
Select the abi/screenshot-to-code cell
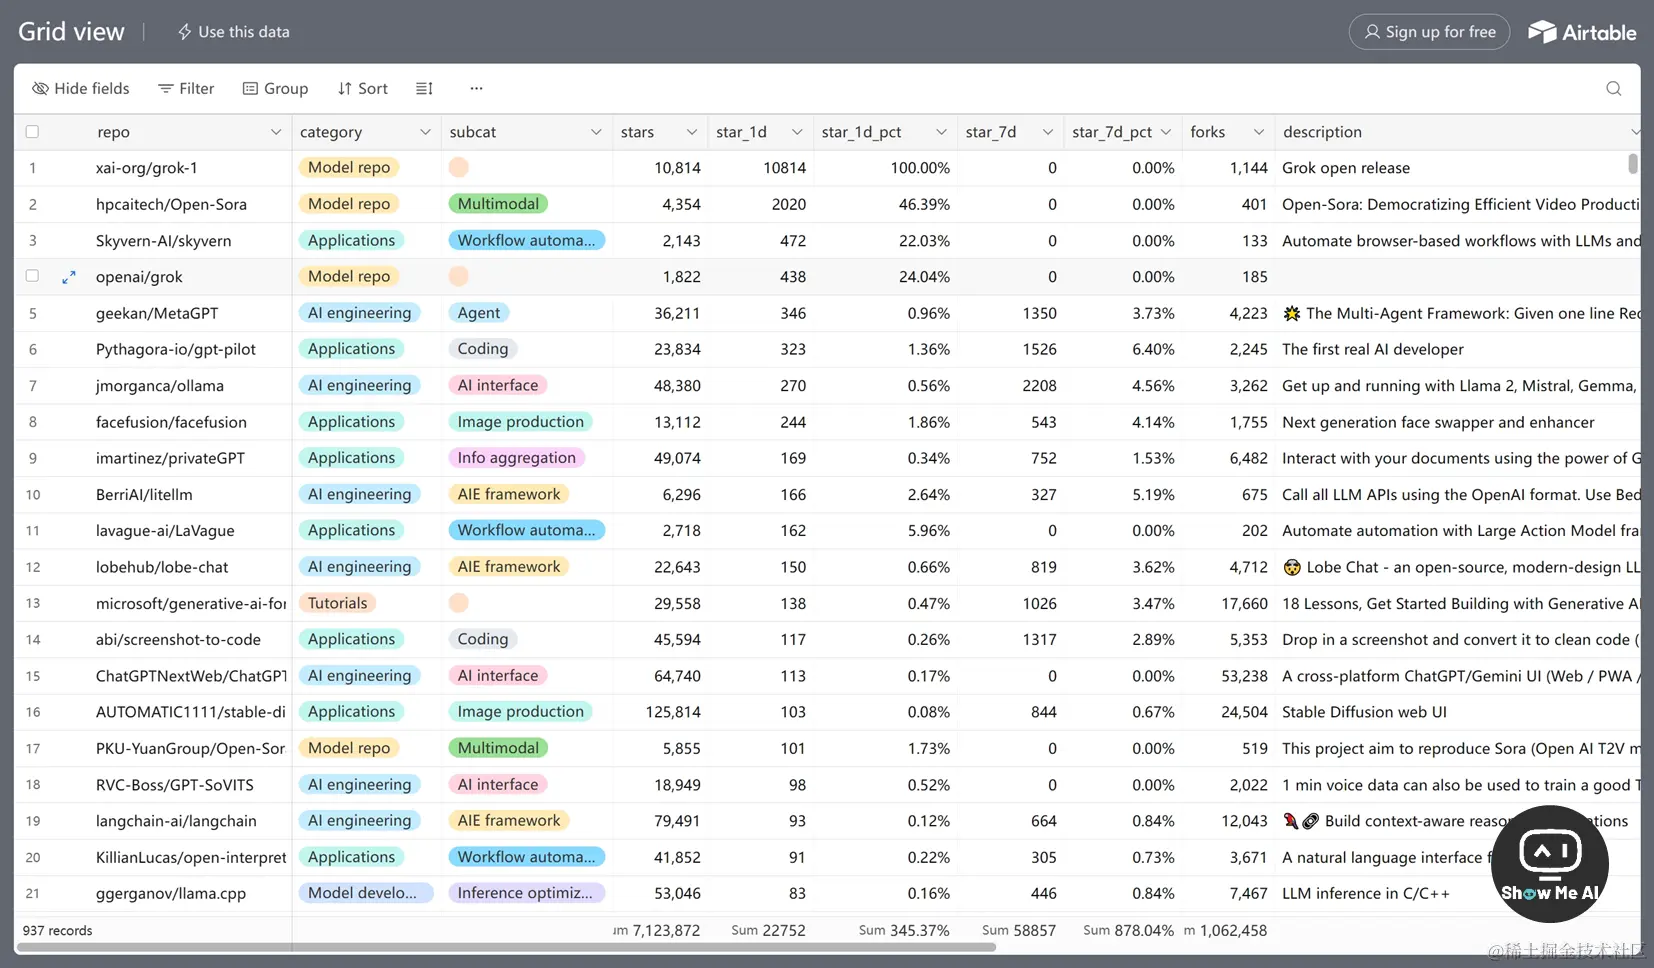click(153, 640)
